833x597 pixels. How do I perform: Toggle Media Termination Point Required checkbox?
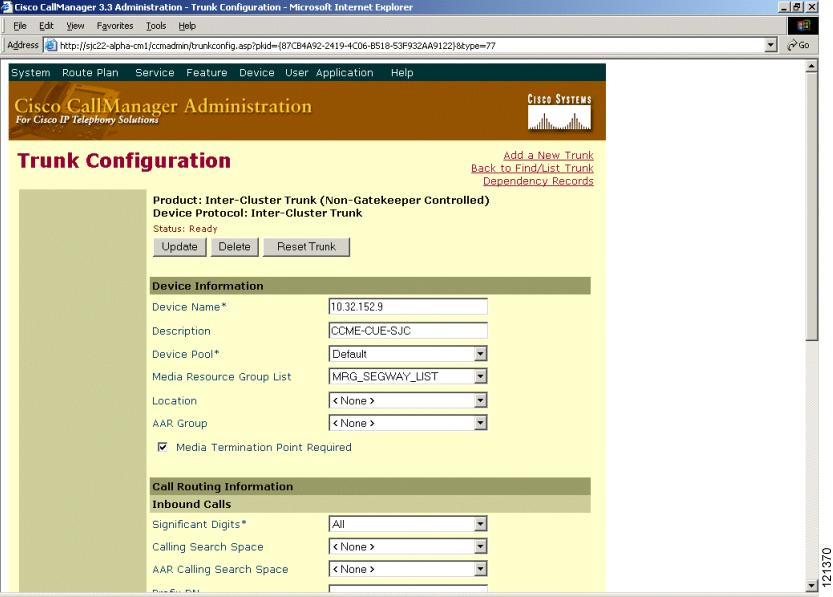(x=163, y=447)
